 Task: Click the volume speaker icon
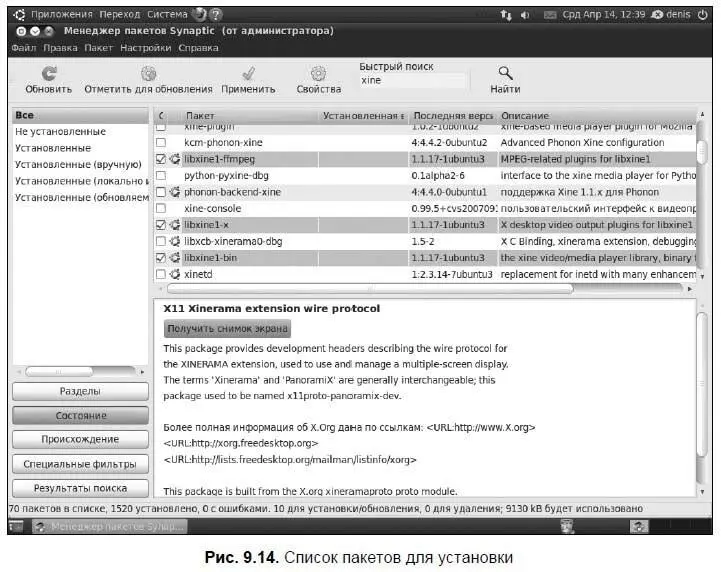[x=525, y=15]
